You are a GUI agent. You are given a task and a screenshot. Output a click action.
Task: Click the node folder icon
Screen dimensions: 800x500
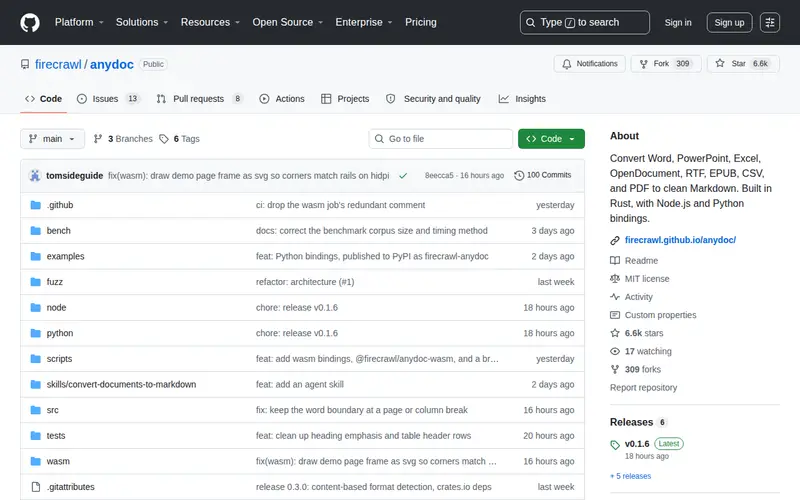point(35,308)
